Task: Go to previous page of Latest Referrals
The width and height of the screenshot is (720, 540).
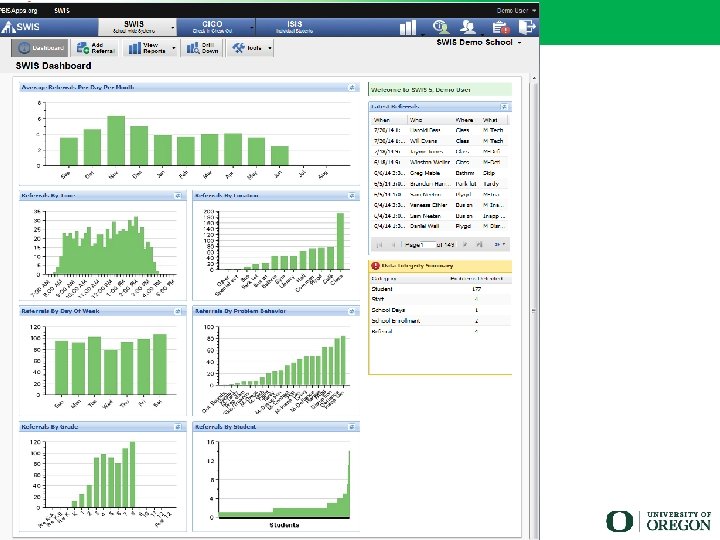Action: [x=394, y=245]
